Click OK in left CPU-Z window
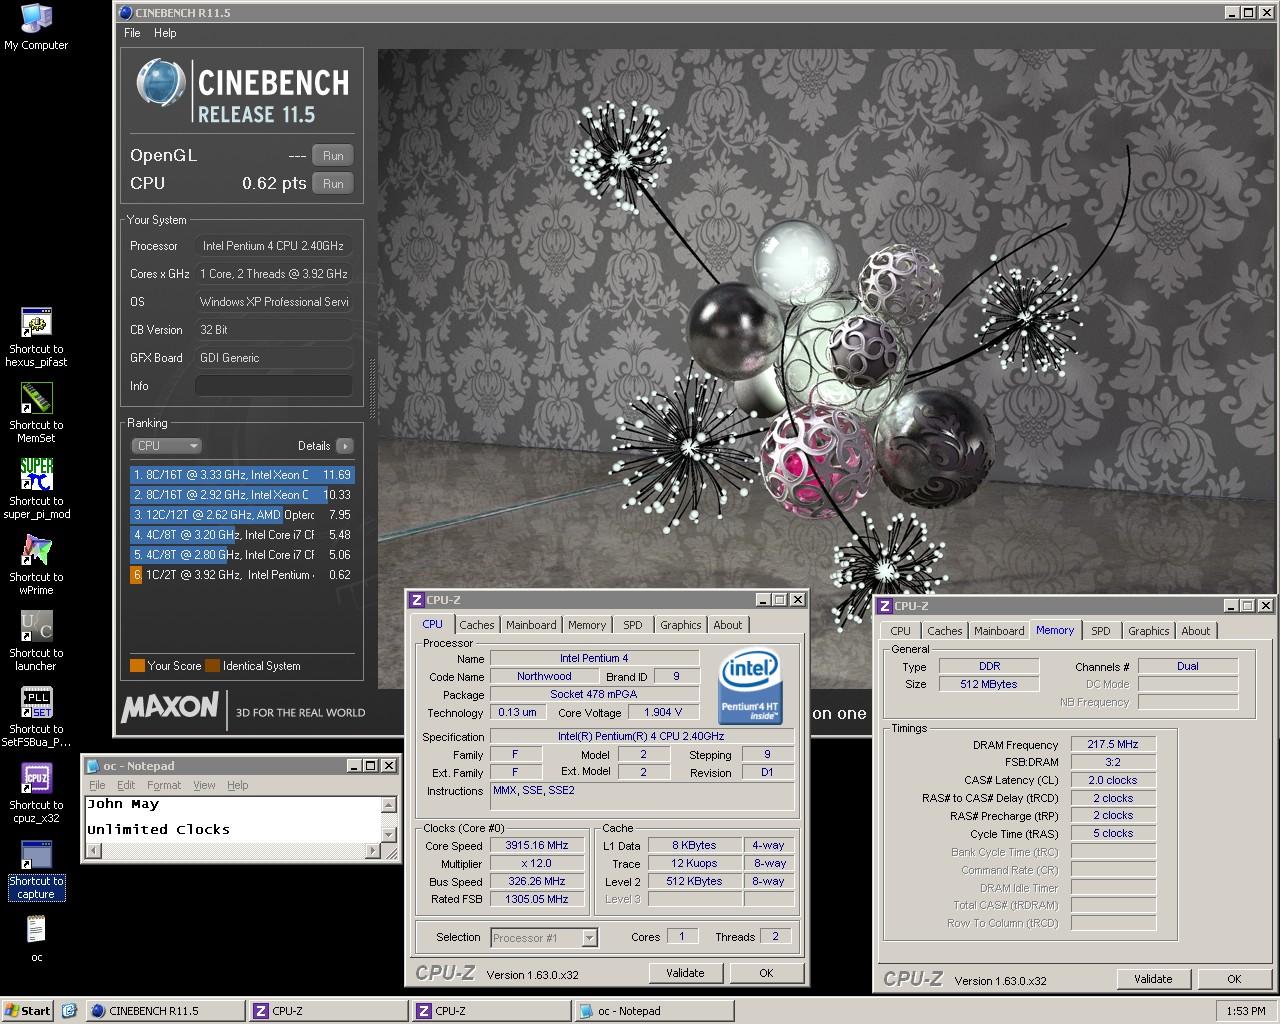 pos(766,973)
